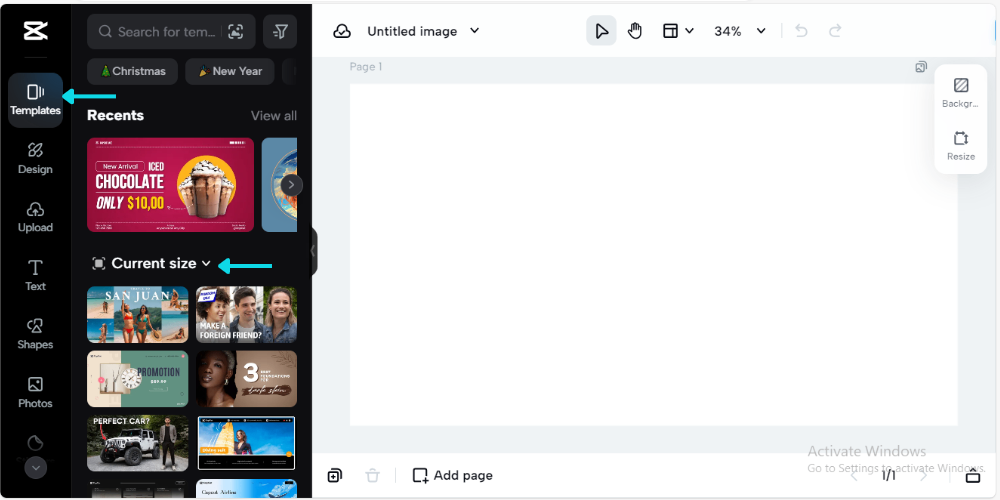Click the Untitled image title
1000x500 pixels.
click(x=412, y=31)
